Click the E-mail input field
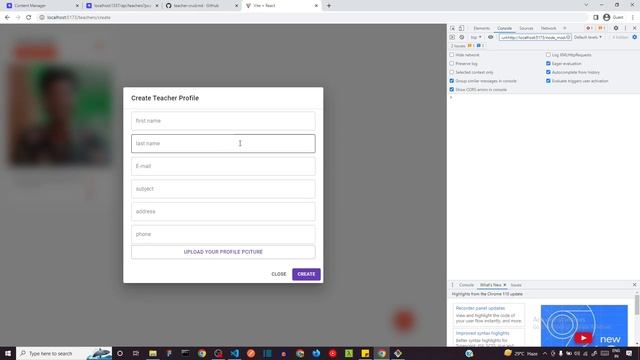 click(223, 166)
